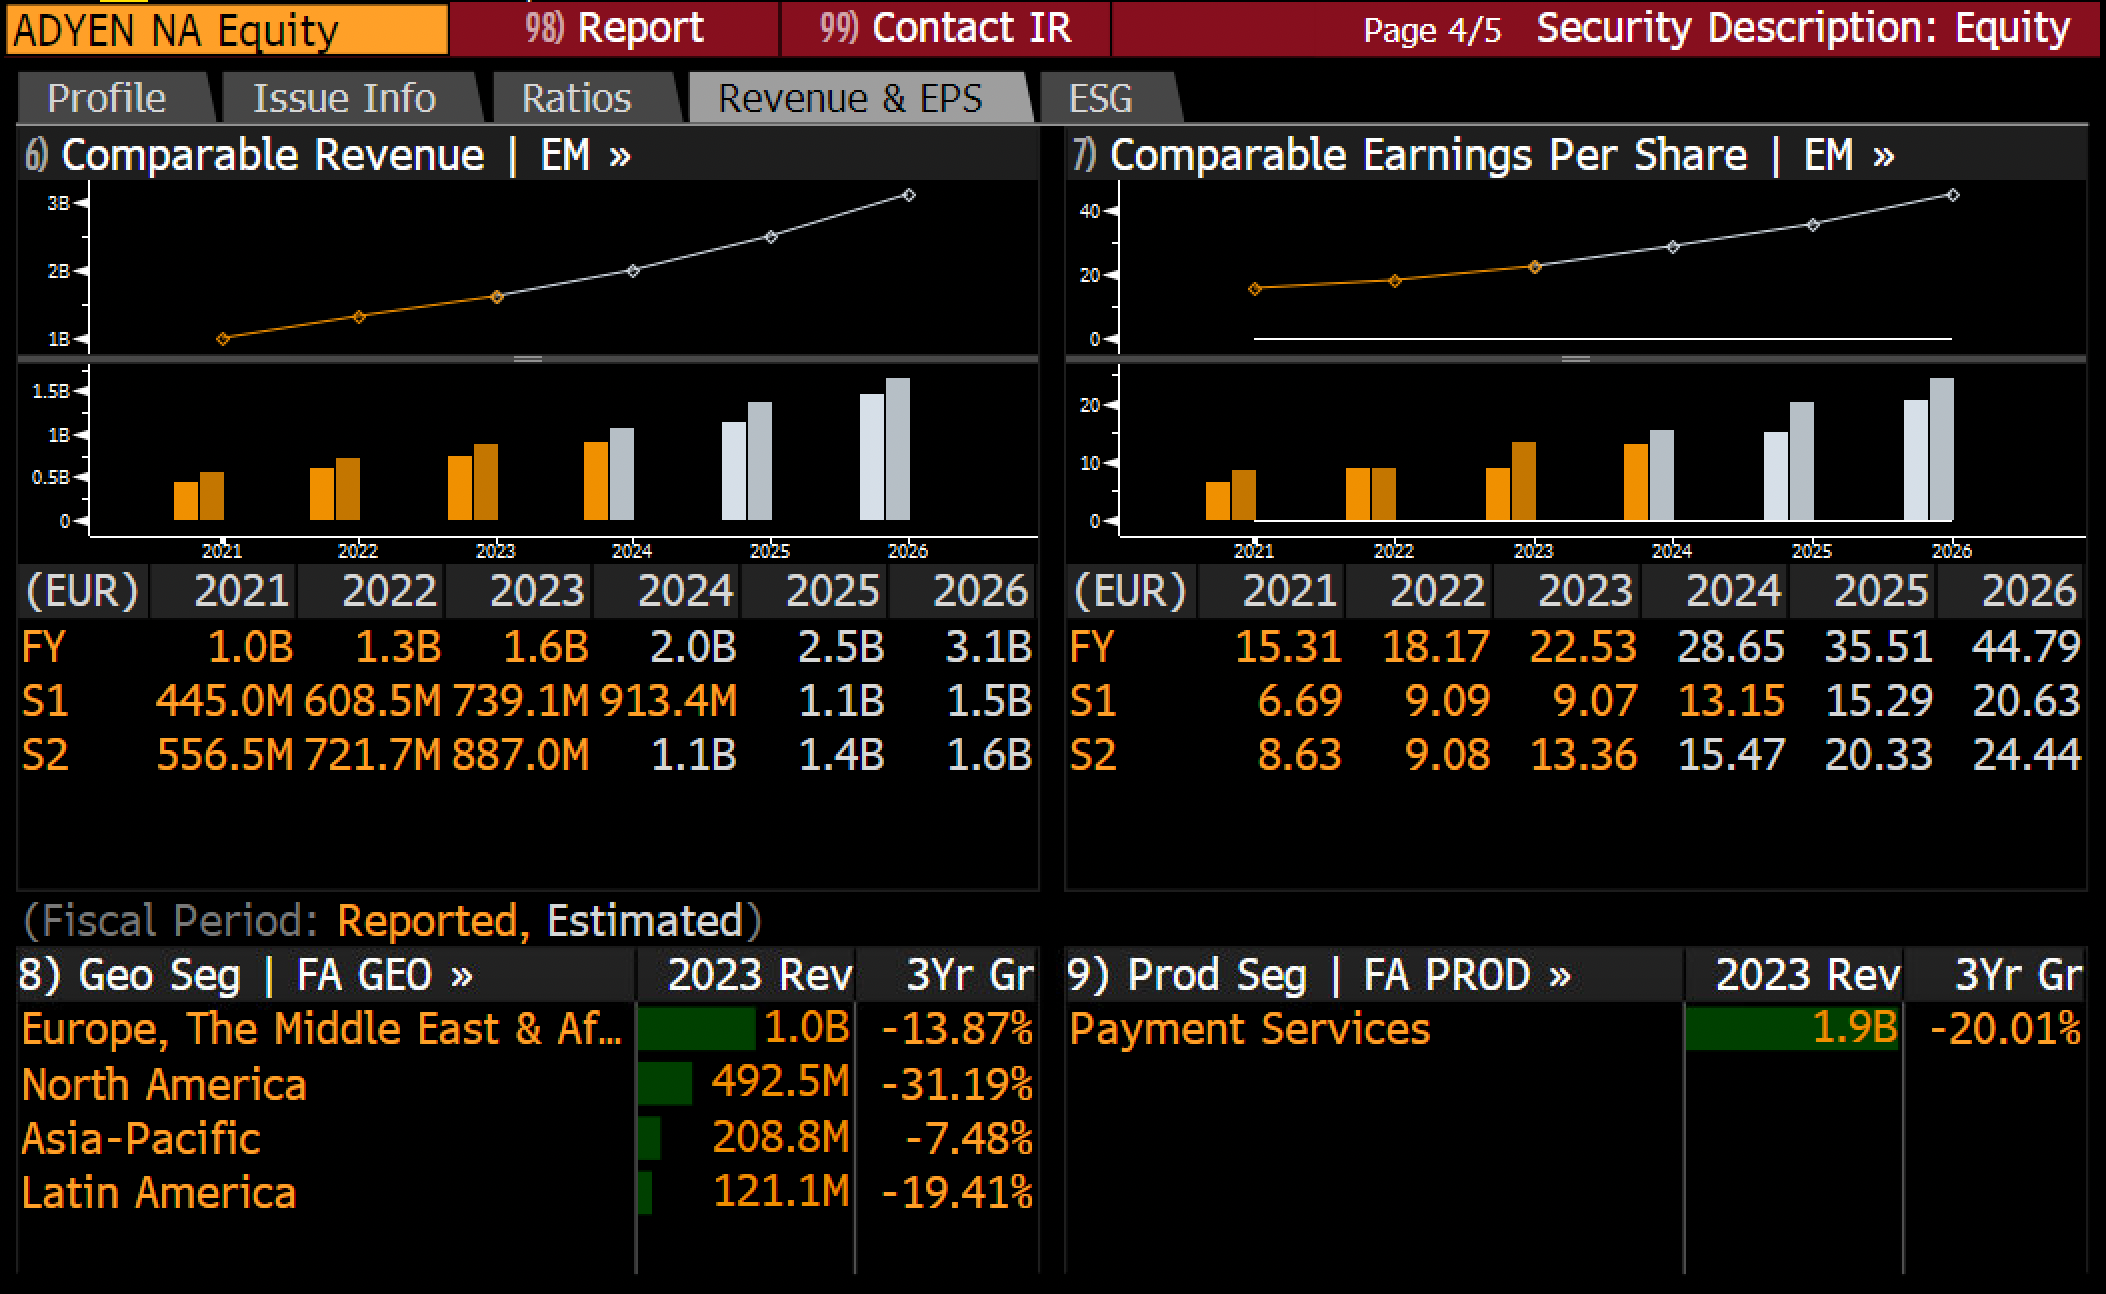The height and width of the screenshot is (1294, 2106).
Task: Click the green revenue bar for North America
Action: click(665, 1083)
